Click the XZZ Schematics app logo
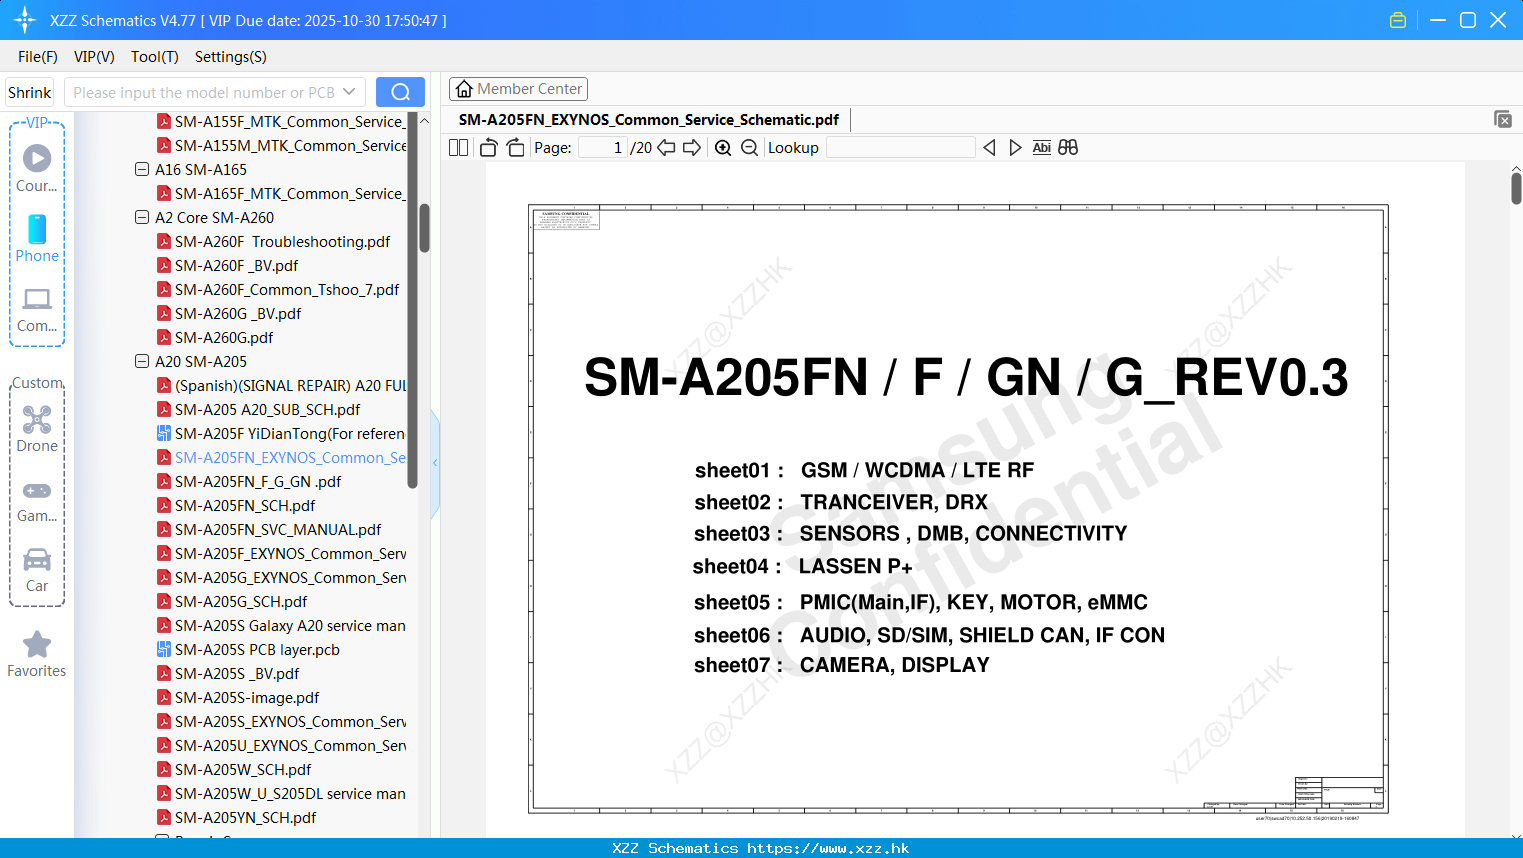The image size is (1523, 858). tap(25, 20)
